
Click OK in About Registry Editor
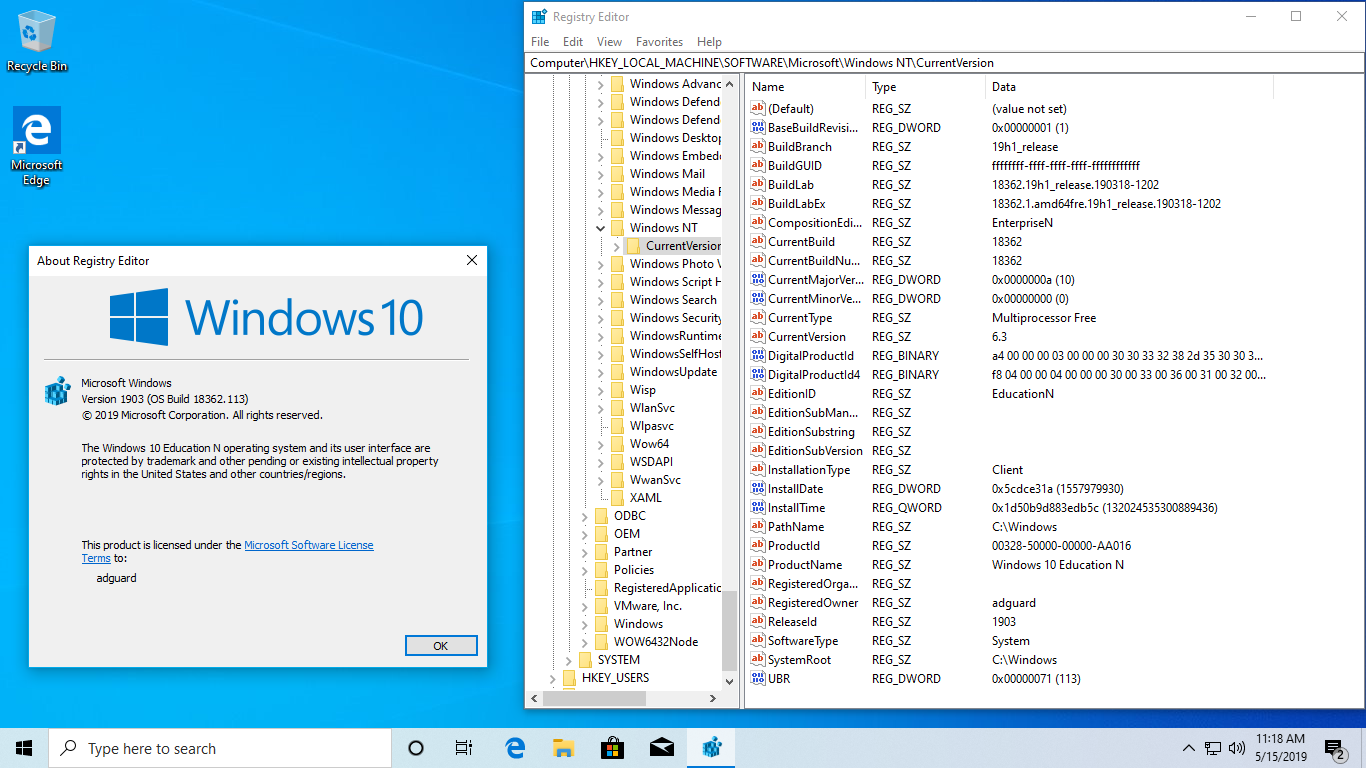[x=441, y=646]
